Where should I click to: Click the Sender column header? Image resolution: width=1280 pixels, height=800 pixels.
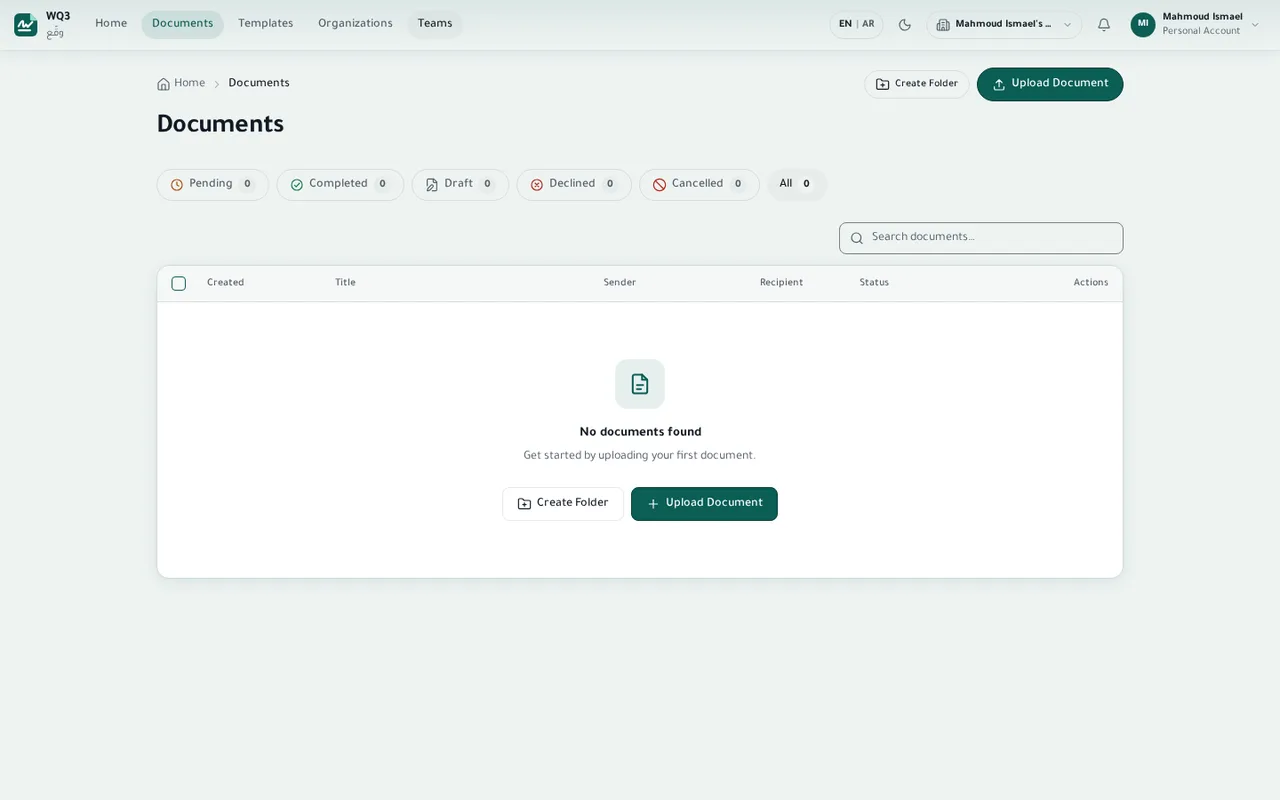point(620,283)
